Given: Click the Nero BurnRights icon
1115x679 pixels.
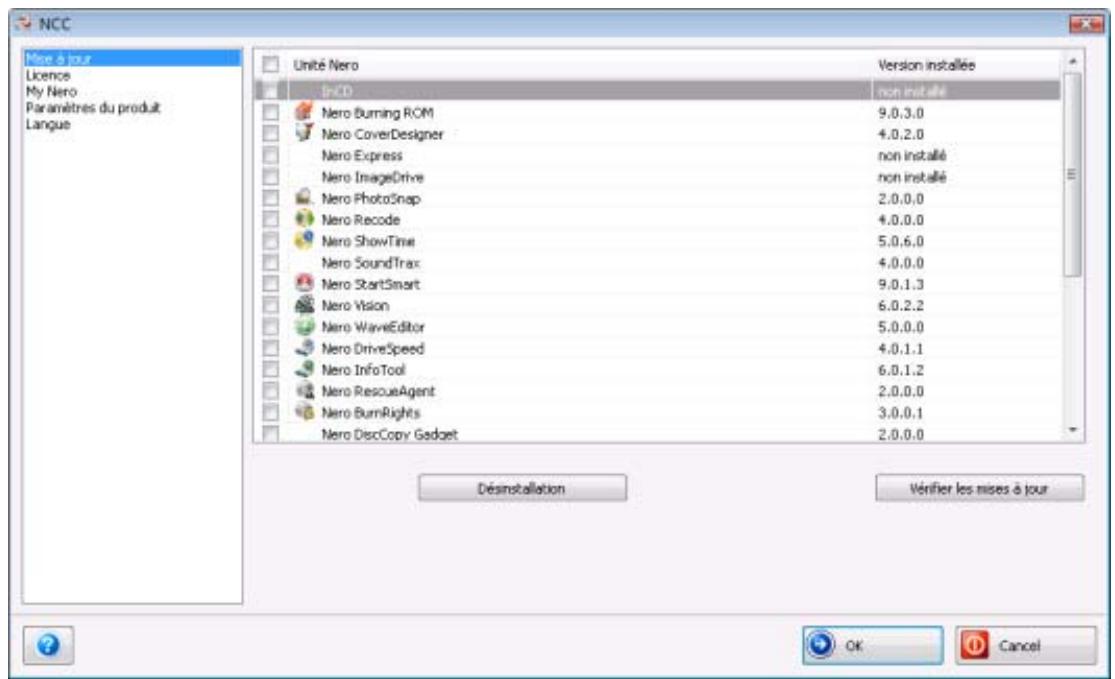Looking at the screenshot, I should coord(304,412).
